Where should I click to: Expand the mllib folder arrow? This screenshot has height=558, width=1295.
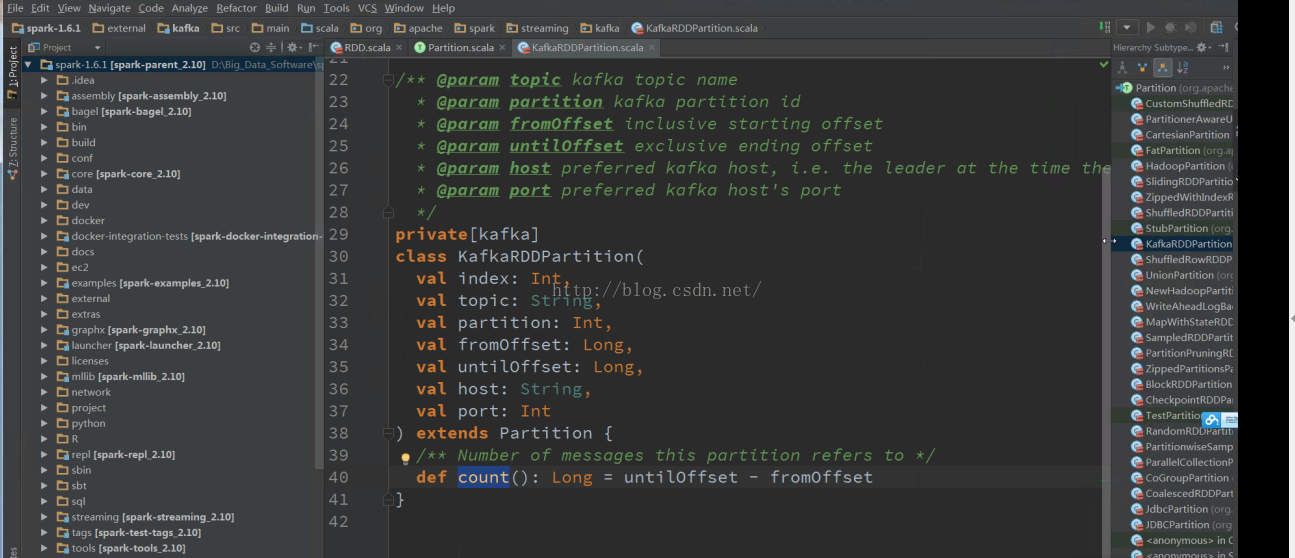44,377
